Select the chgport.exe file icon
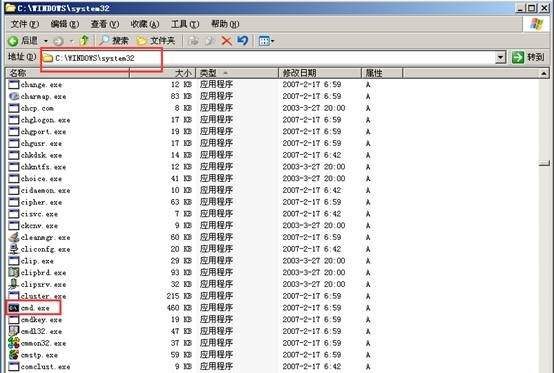This screenshot has height=373, width=554. (x=13, y=131)
